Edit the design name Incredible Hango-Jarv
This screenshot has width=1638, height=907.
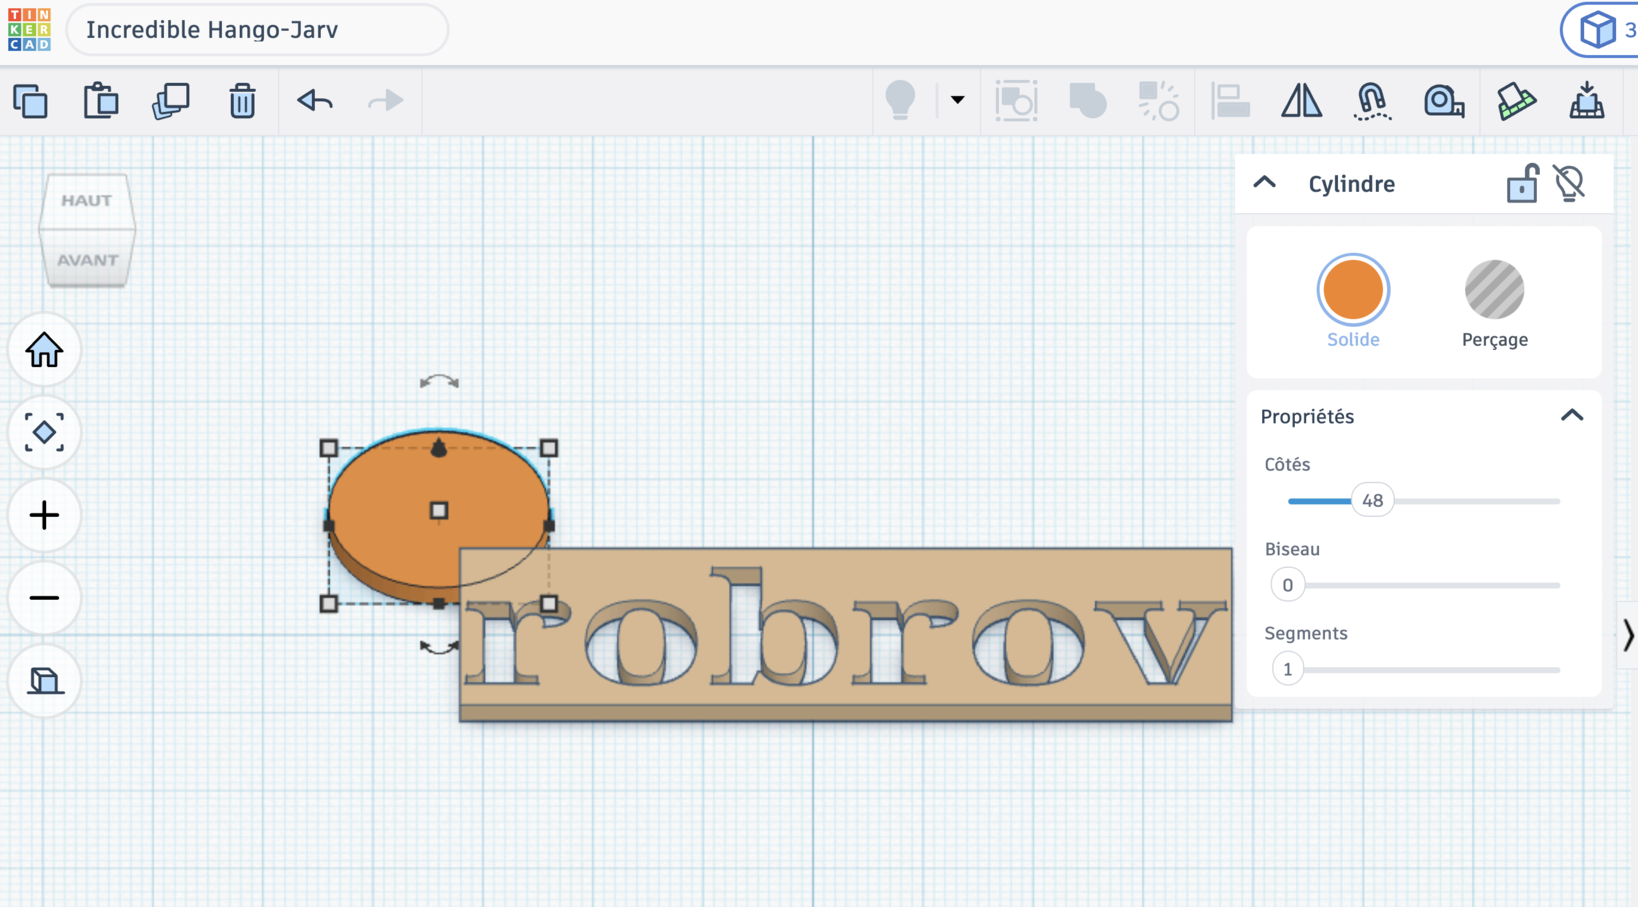tap(257, 30)
